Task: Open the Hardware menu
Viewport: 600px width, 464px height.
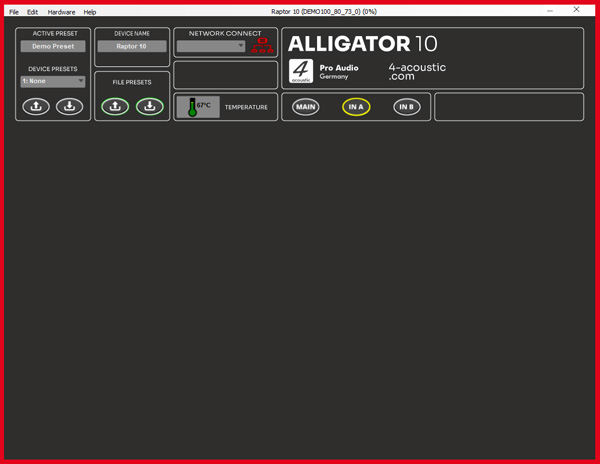Action: pyautogui.click(x=61, y=12)
